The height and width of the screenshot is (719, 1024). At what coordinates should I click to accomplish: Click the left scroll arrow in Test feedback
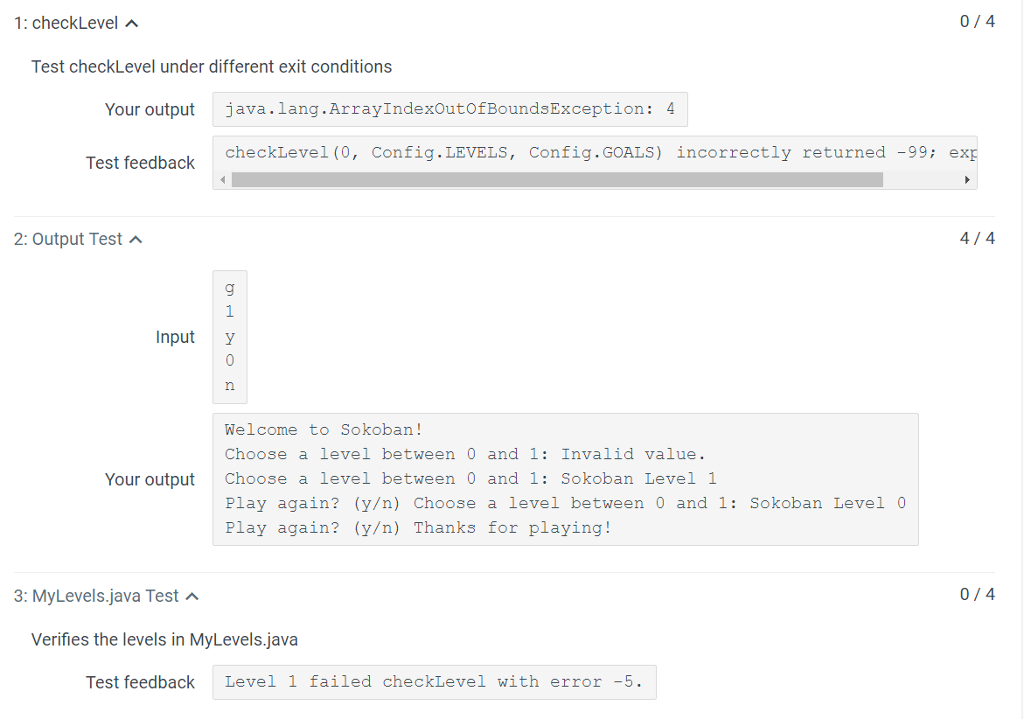point(222,180)
